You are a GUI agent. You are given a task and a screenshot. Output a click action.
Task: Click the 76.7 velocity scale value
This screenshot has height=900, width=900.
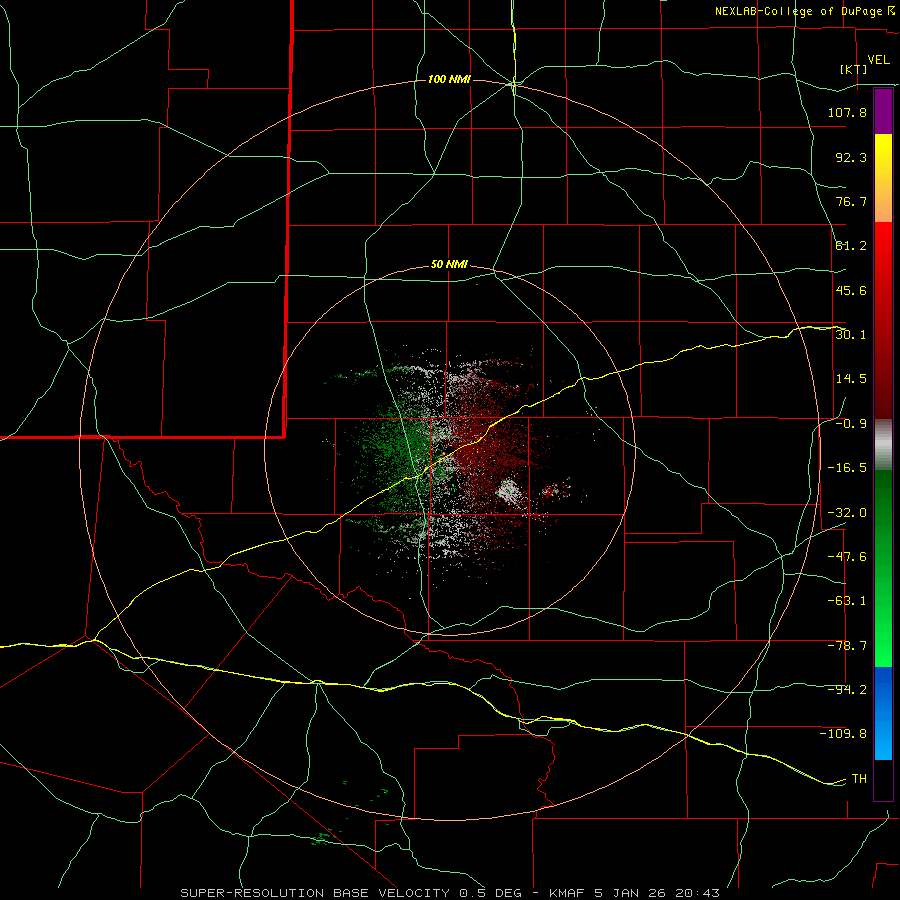[x=851, y=201]
